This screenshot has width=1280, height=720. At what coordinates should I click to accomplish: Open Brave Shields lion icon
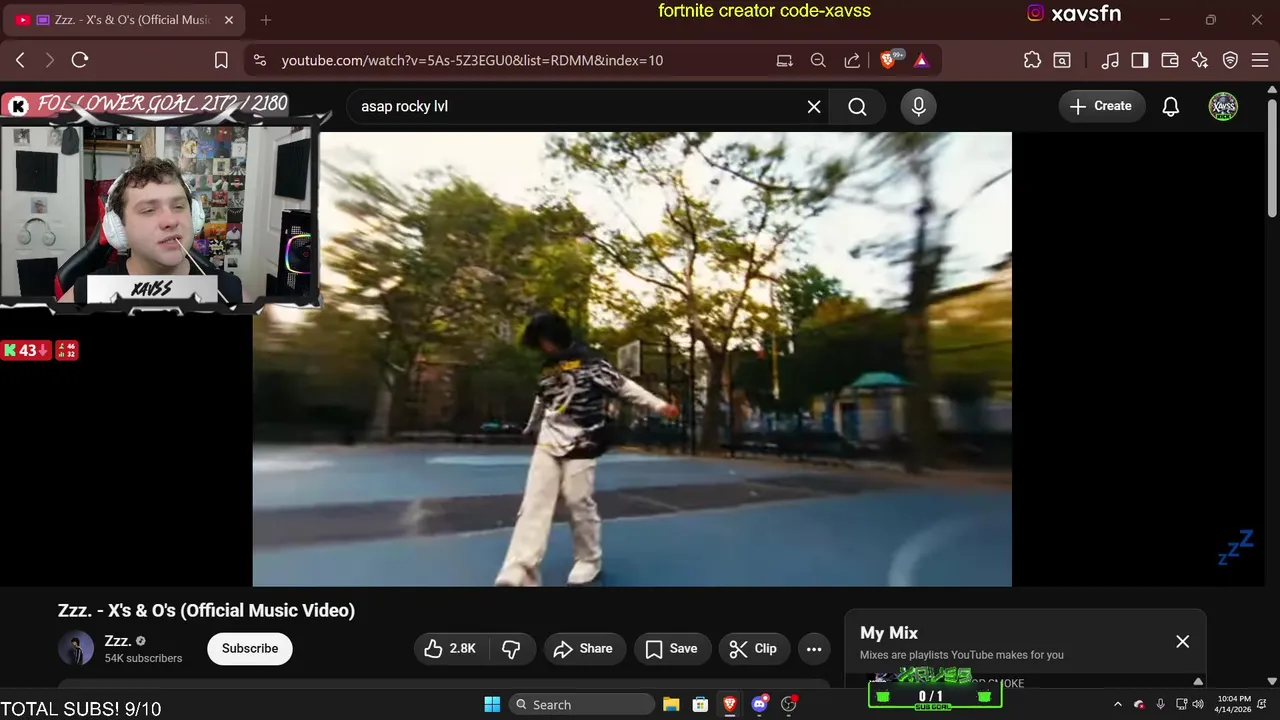tap(888, 60)
